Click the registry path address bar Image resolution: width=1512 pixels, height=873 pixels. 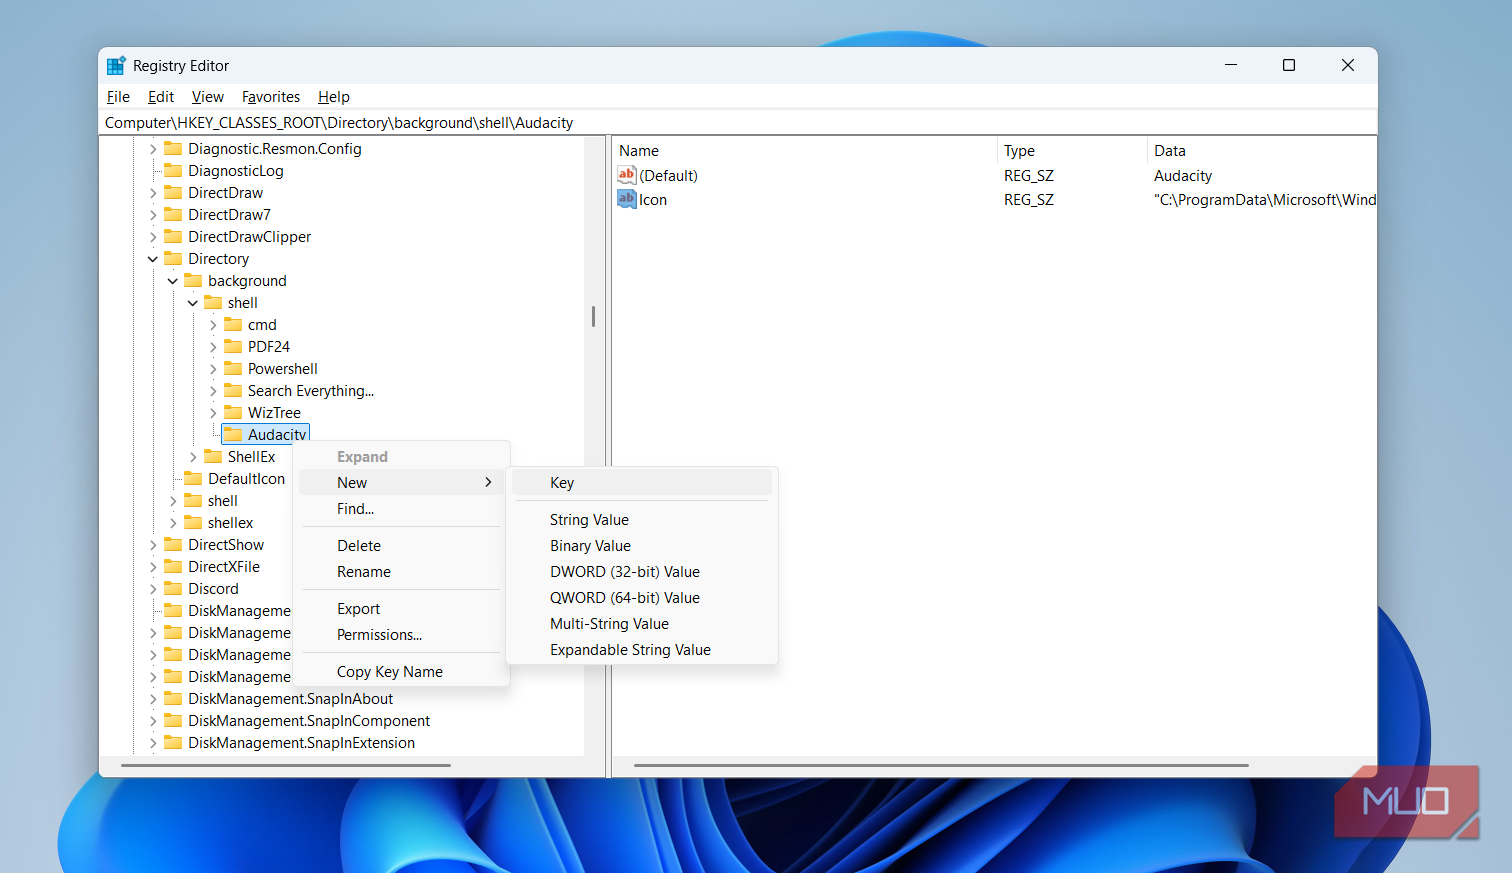[x=738, y=123]
